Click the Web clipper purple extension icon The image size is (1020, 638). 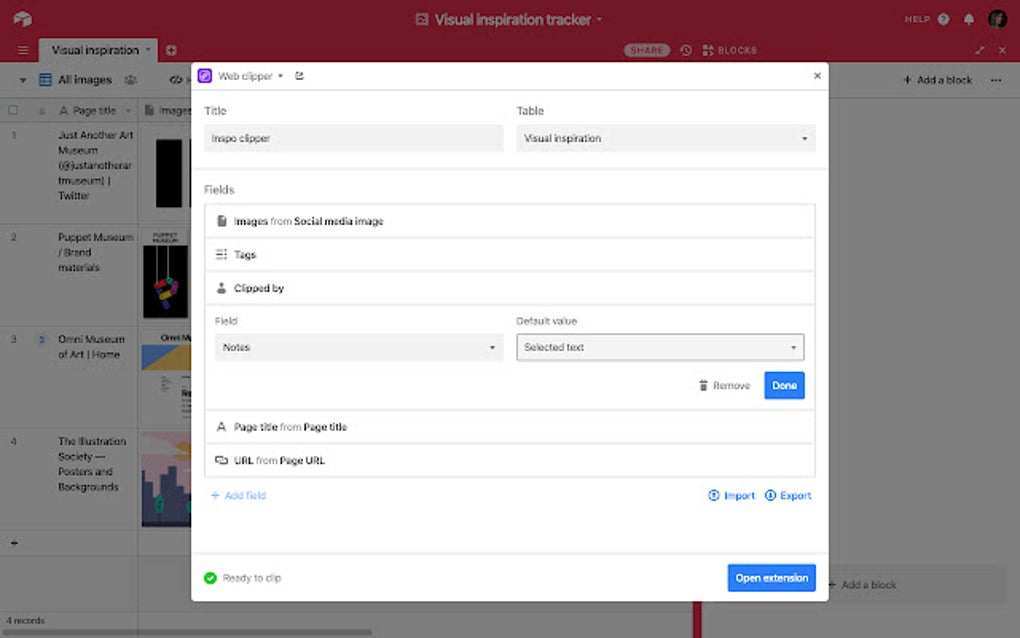205,75
